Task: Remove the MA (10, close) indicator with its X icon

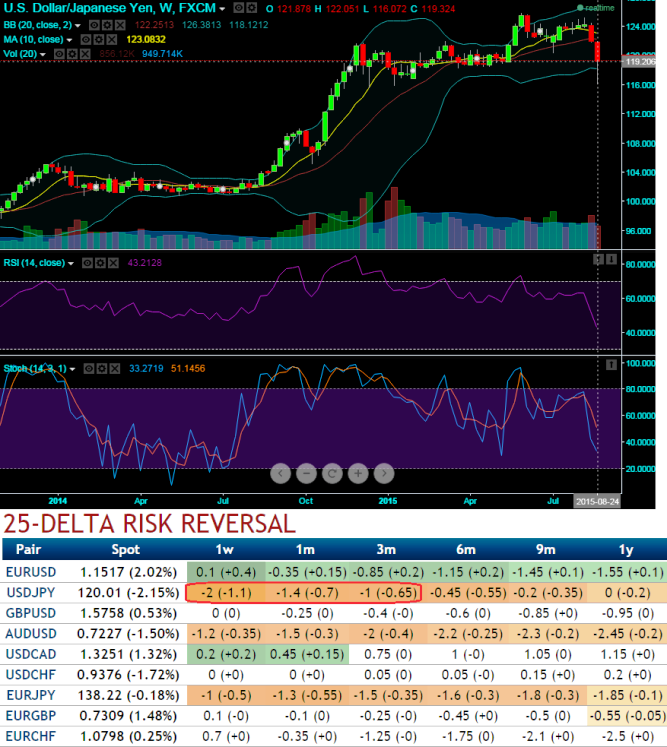Action: pos(111,40)
